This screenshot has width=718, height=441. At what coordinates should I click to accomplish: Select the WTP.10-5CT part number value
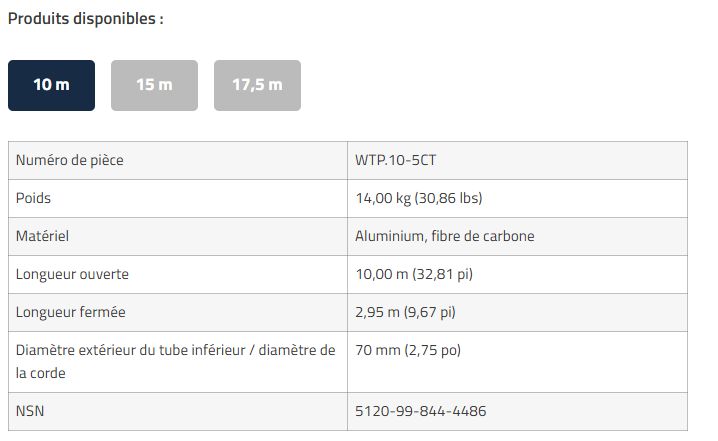395,160
